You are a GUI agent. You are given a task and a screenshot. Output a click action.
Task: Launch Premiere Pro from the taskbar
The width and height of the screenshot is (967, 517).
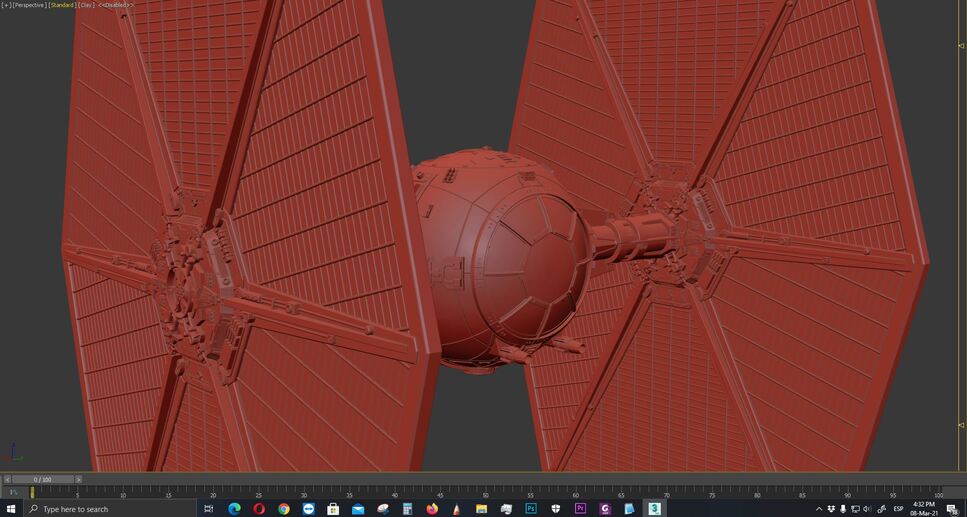point(580,509)
